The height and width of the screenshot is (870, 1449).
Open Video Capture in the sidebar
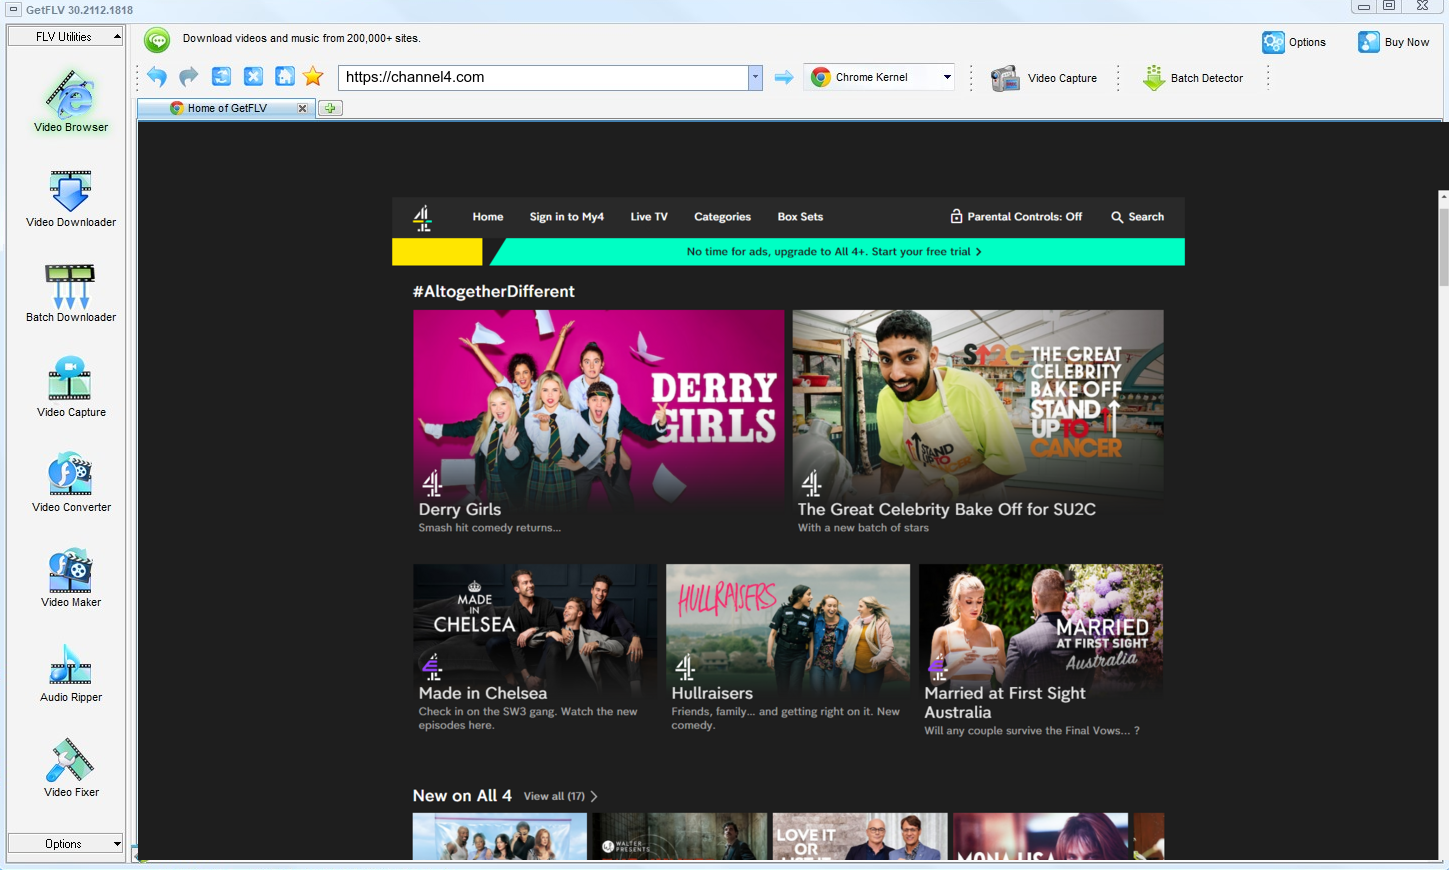point(70,387)
